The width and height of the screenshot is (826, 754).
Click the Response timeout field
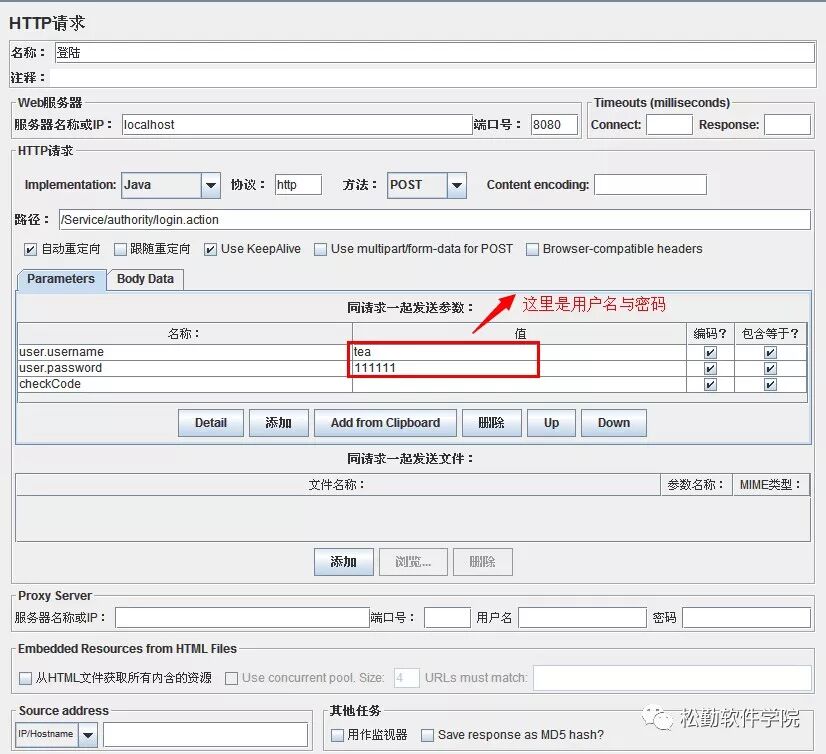click(787, 125)
